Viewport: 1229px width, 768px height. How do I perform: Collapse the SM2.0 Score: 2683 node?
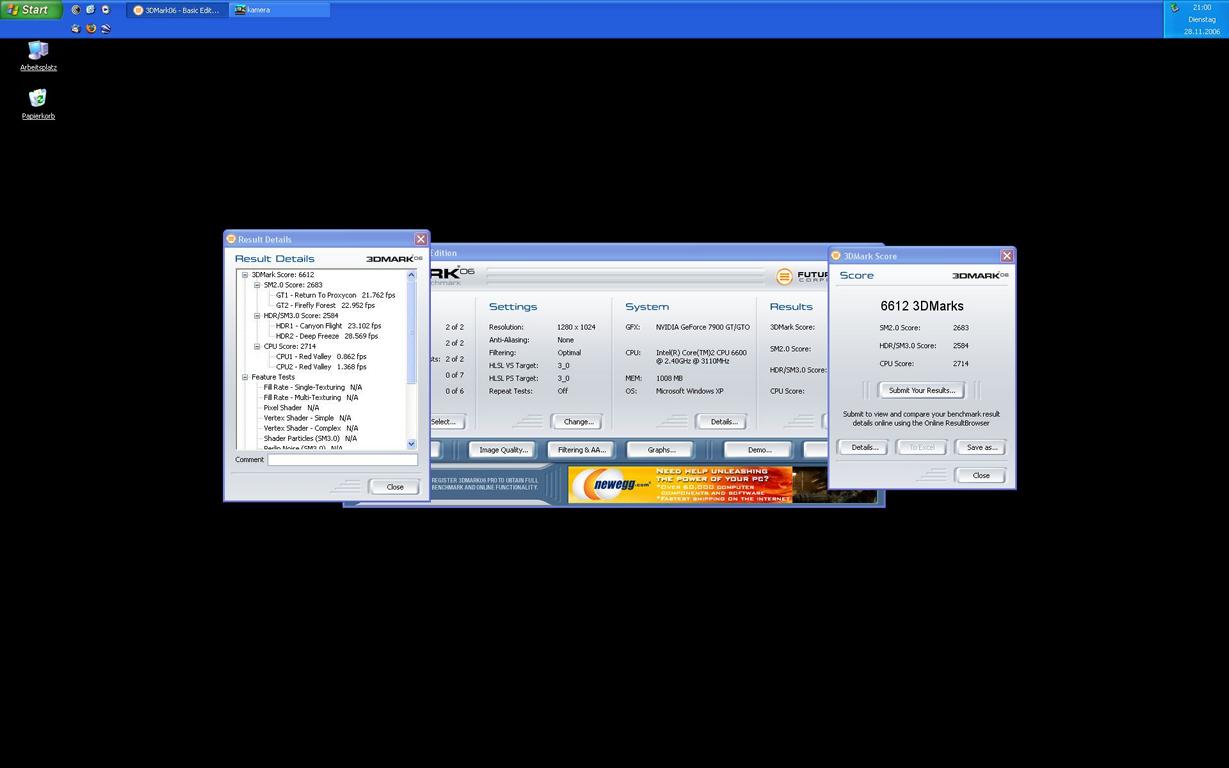pyautogui.click(x=257, y=285)
